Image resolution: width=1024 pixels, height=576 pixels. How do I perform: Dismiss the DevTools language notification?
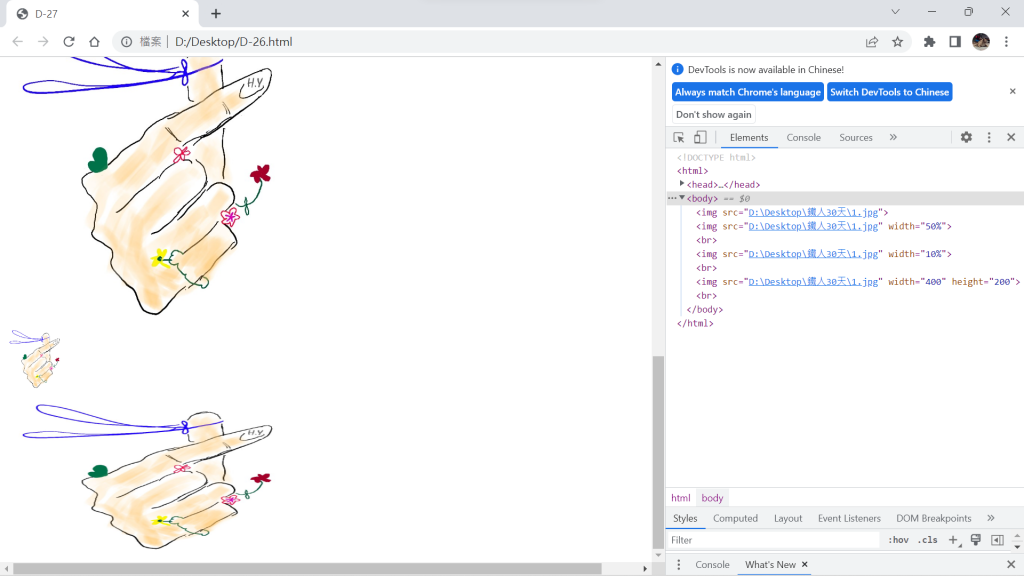pos(1012,91)
